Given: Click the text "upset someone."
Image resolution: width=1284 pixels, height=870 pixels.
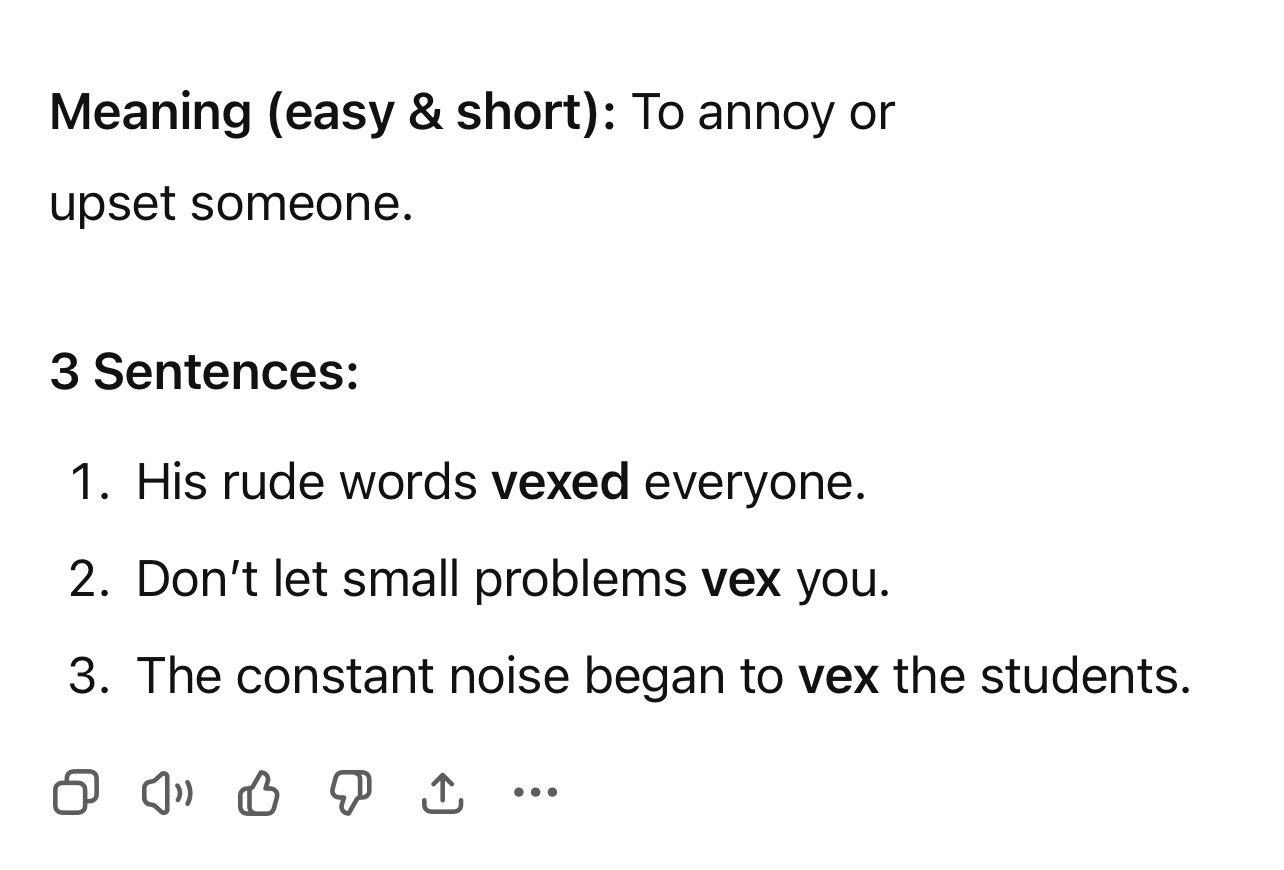Looking at the screenshot, I should pos(231,204).
